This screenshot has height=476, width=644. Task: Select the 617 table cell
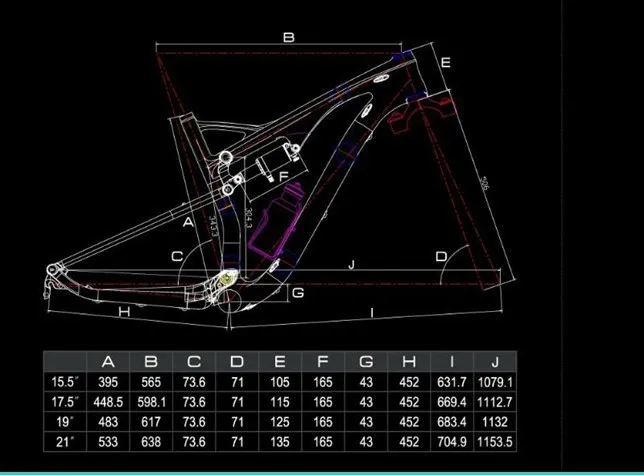point(151,422)
